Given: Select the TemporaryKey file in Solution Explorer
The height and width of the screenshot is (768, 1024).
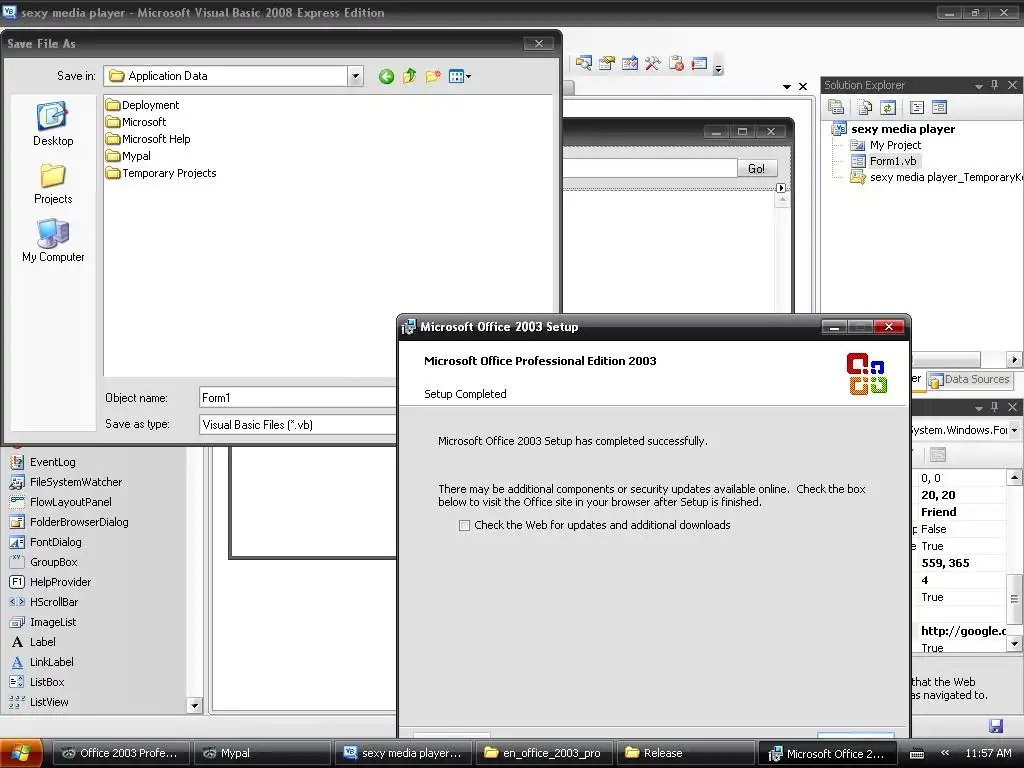Looking at the screenshot, I should [x=936, y=177].
